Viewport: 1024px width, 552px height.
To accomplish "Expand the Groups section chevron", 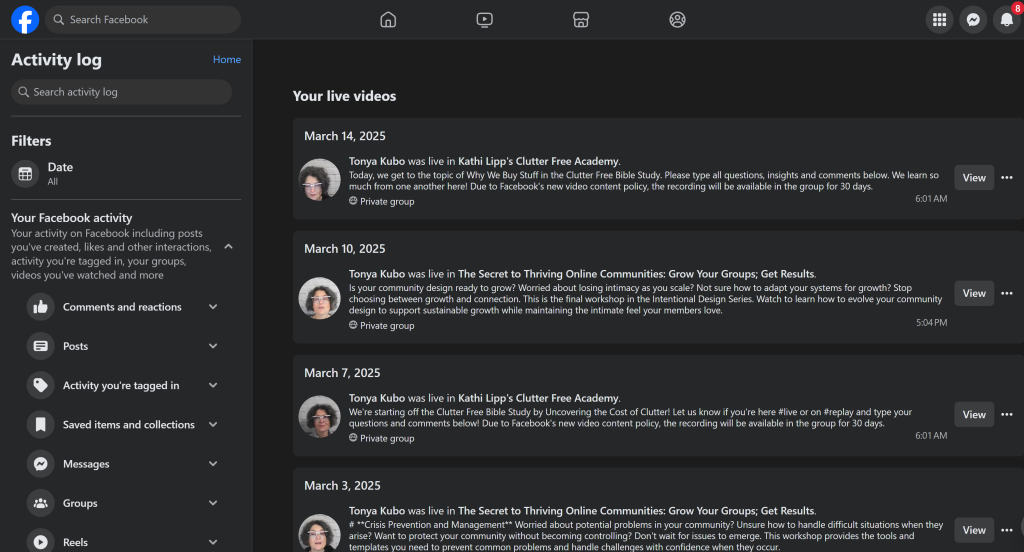I will point(213,503).
